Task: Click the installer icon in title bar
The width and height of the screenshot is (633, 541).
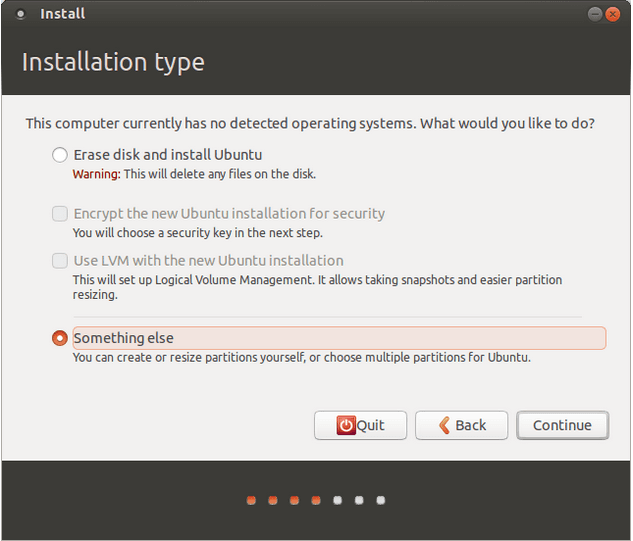Action: pos(20,14)
